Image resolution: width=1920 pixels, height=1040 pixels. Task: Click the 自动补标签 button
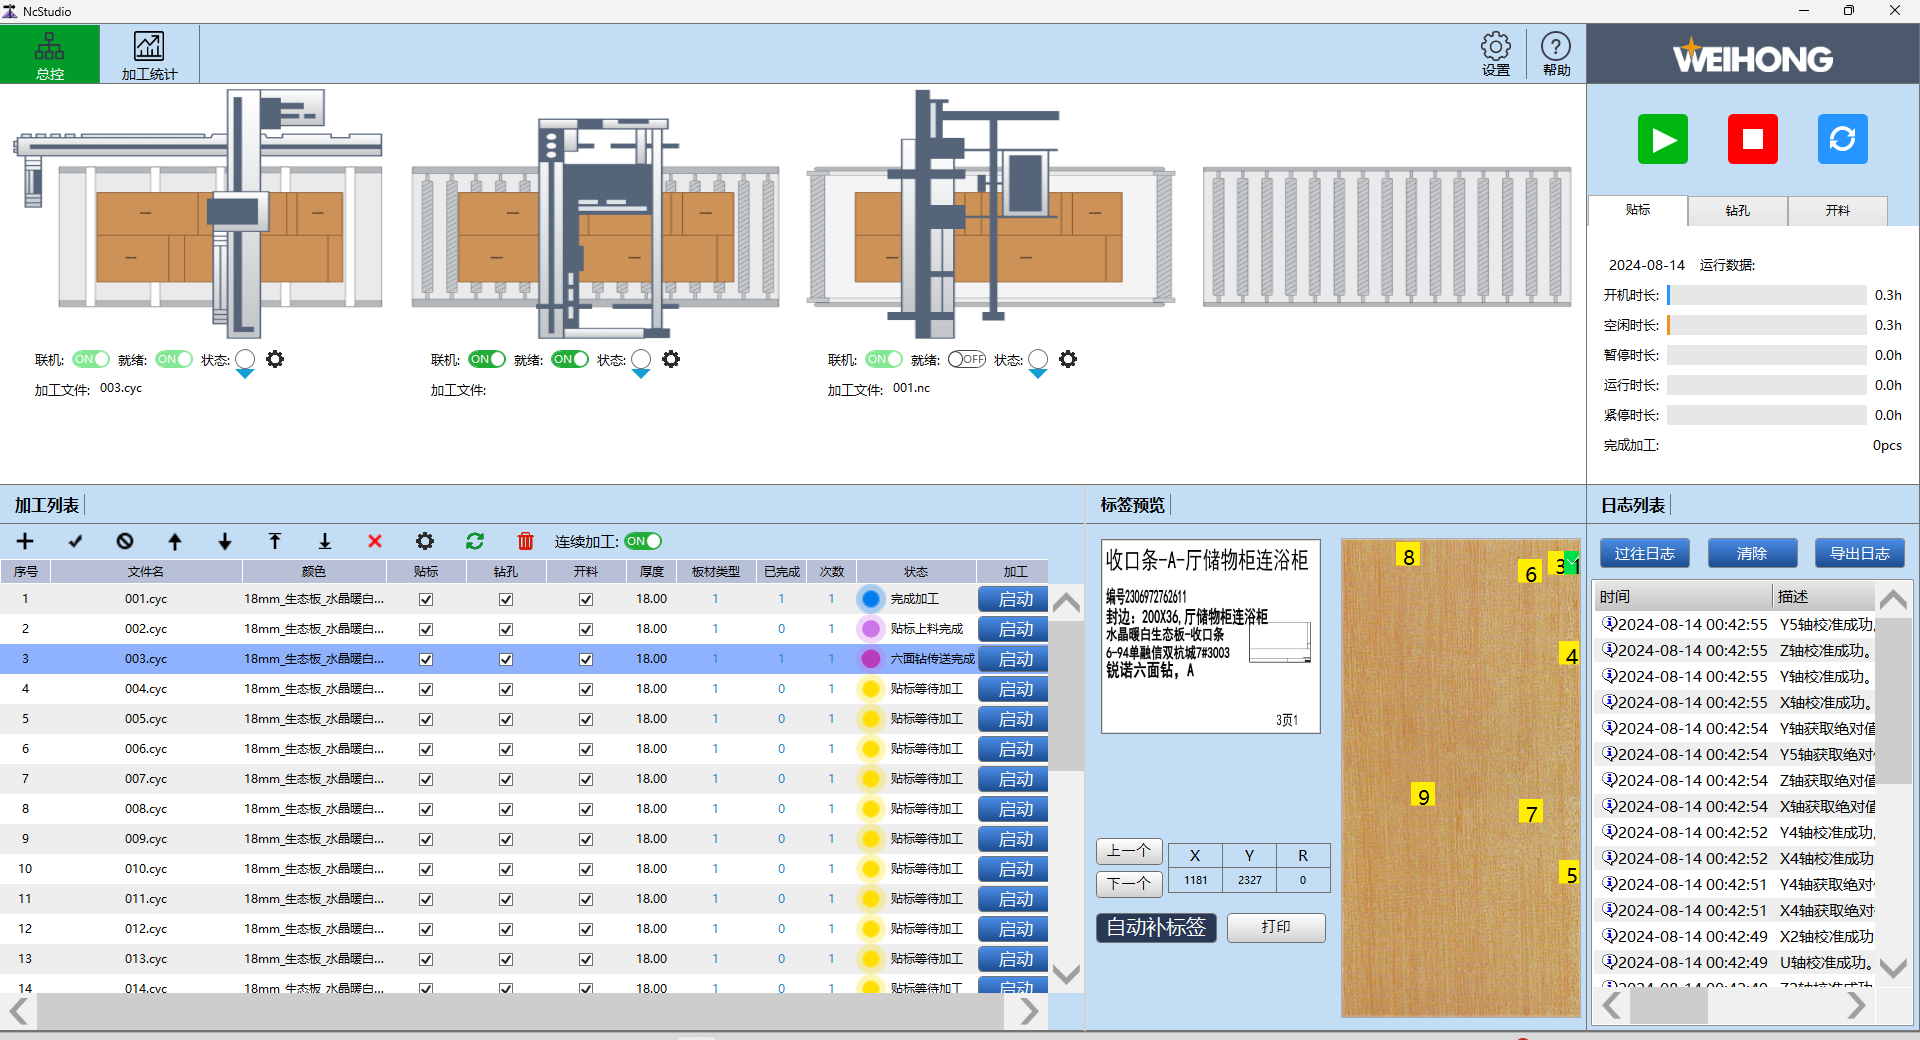(1156, 927)
